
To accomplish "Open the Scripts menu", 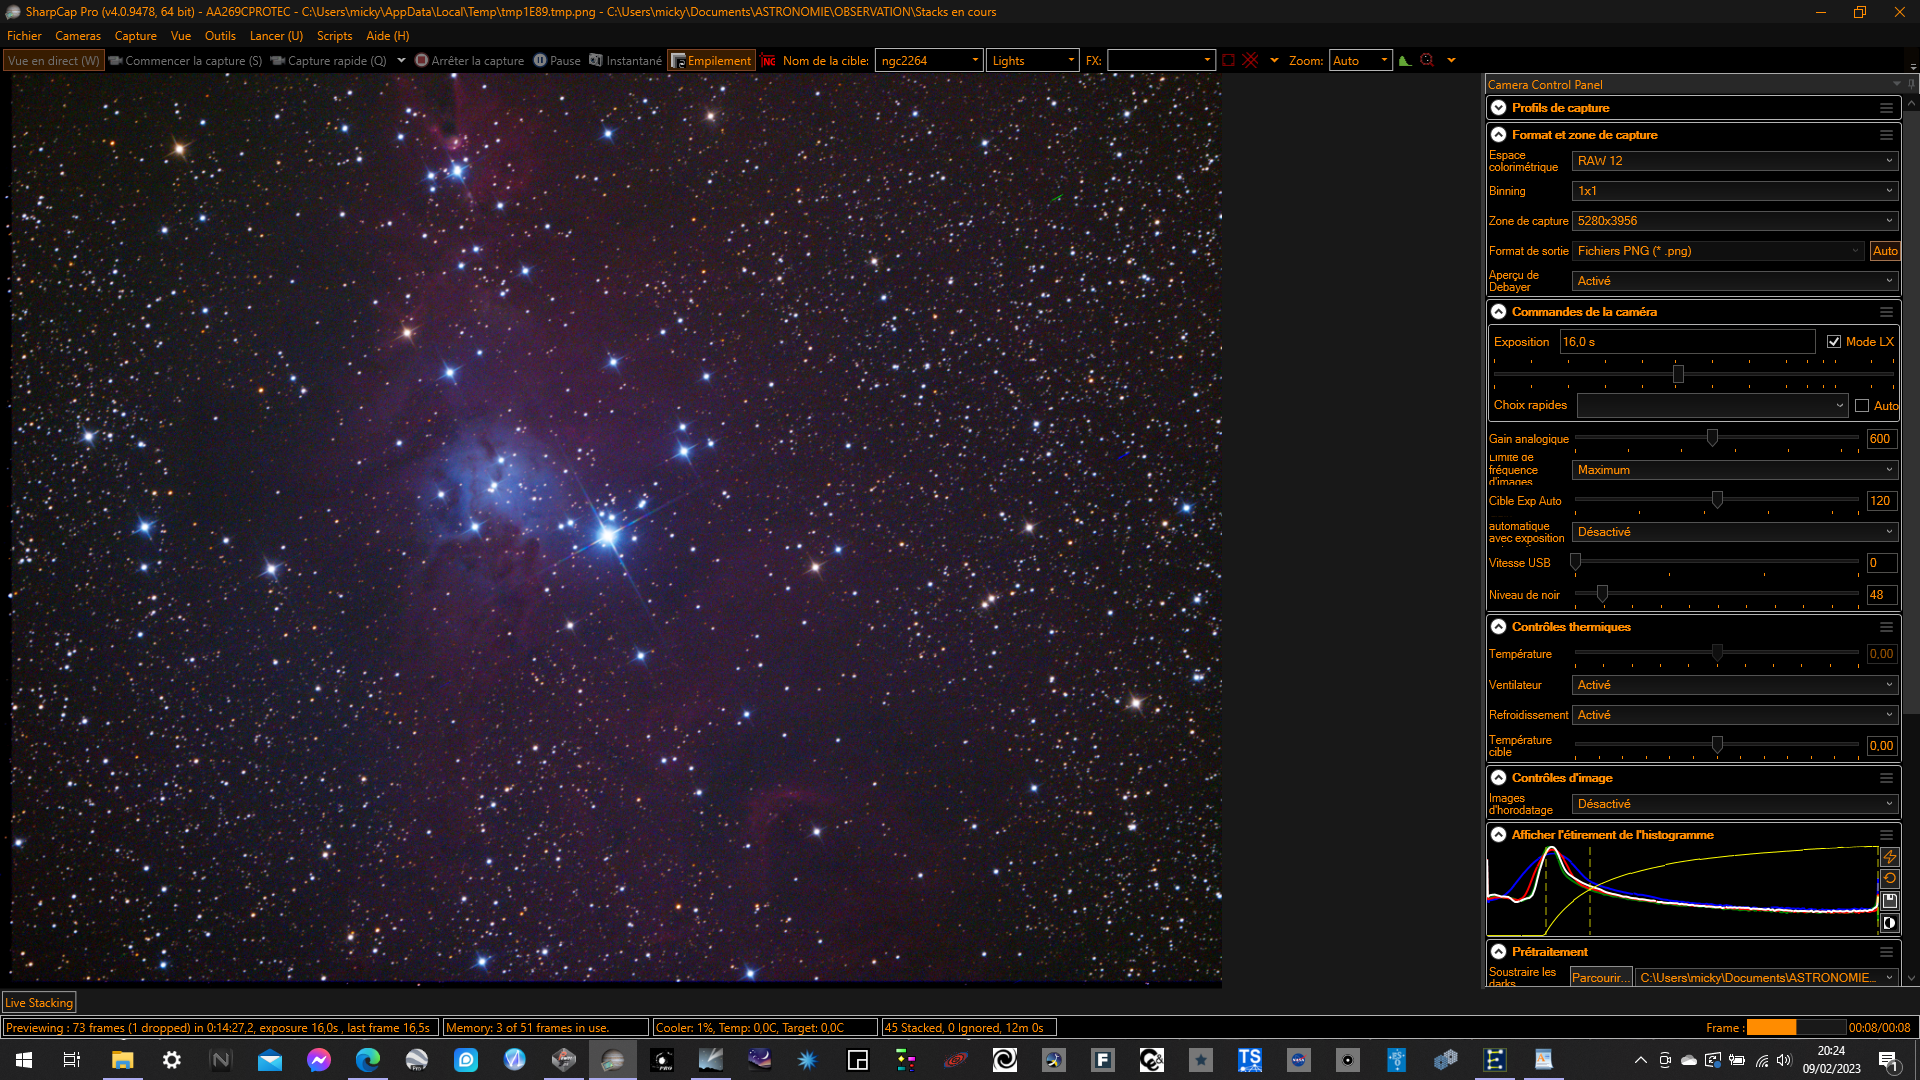I will pyautogui.click(x=334, y=36).
